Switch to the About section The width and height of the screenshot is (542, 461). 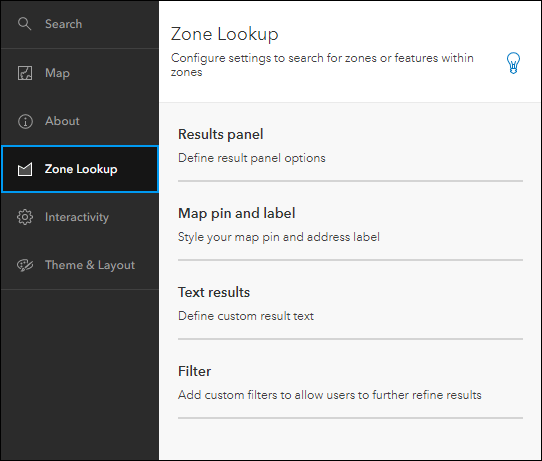tap(80, 121)
